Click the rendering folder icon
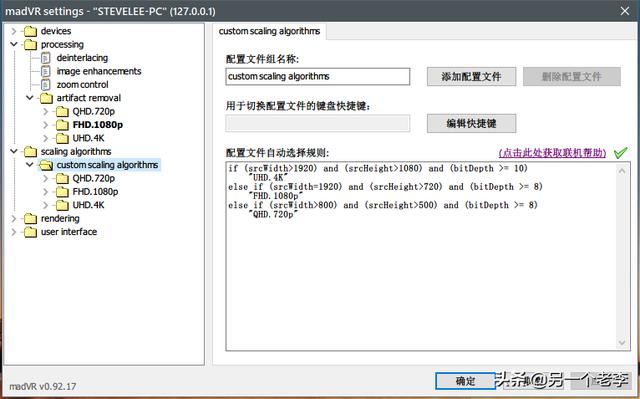 30,219
